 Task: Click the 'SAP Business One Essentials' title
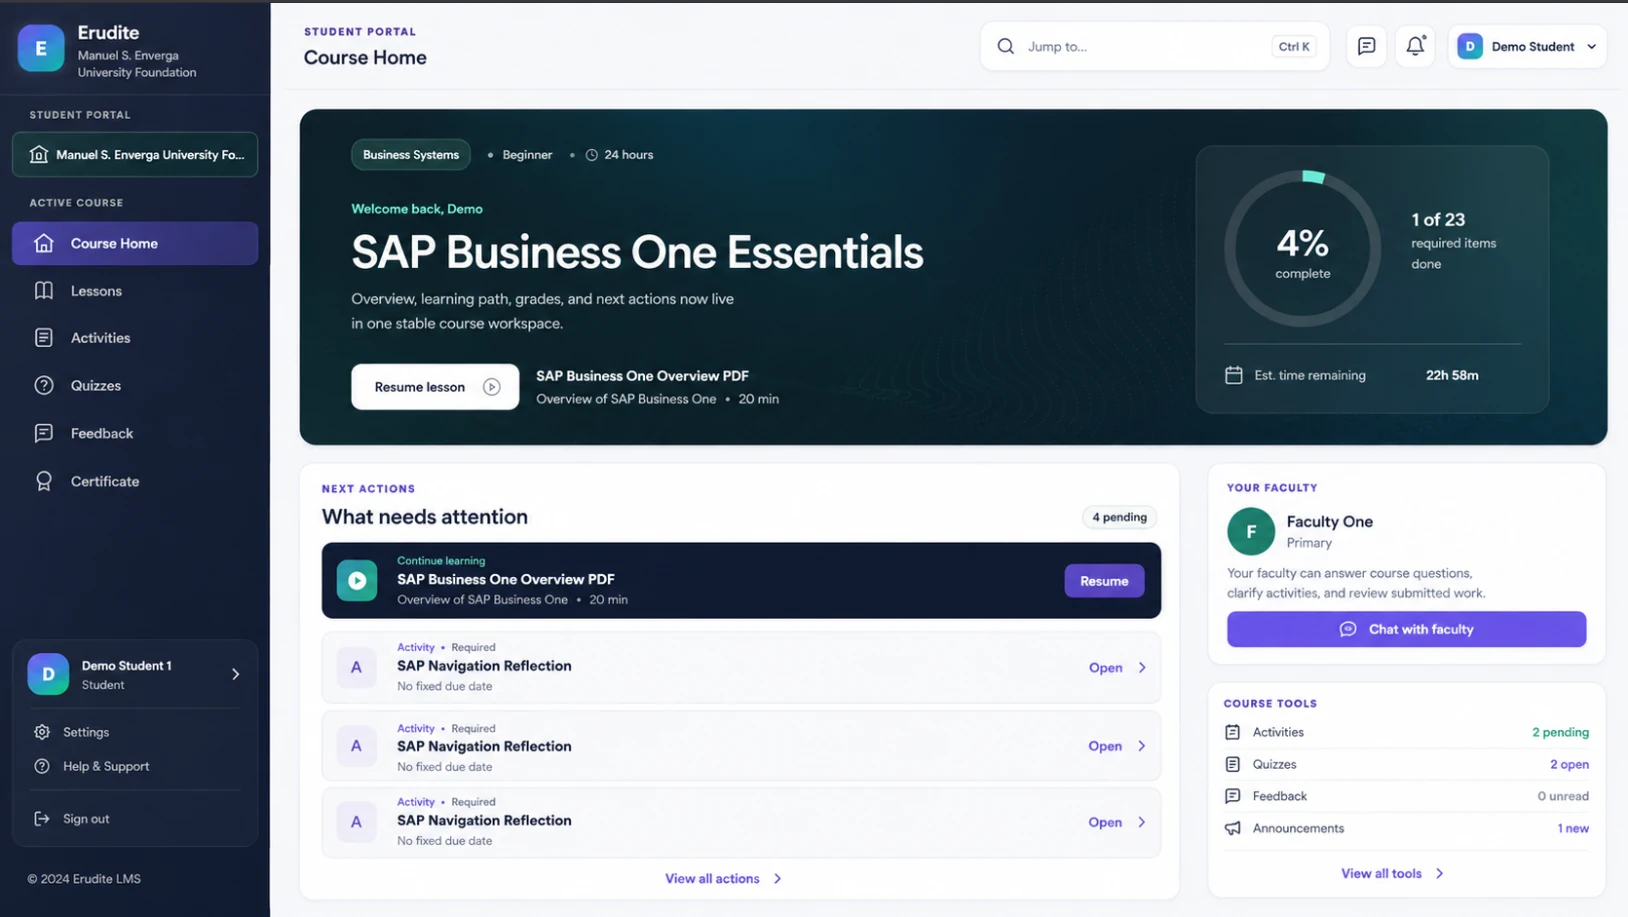[x=637, y=252]
